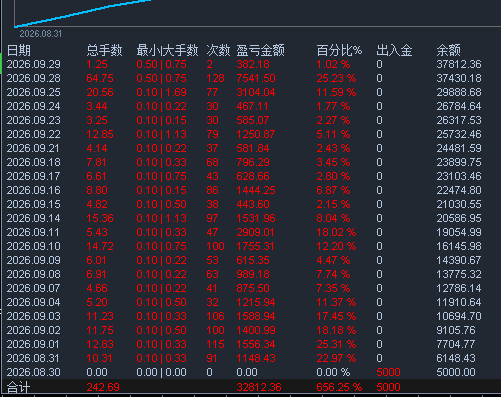Click profit amount 1250.87

pyautogui.click(x=256, y=134)
